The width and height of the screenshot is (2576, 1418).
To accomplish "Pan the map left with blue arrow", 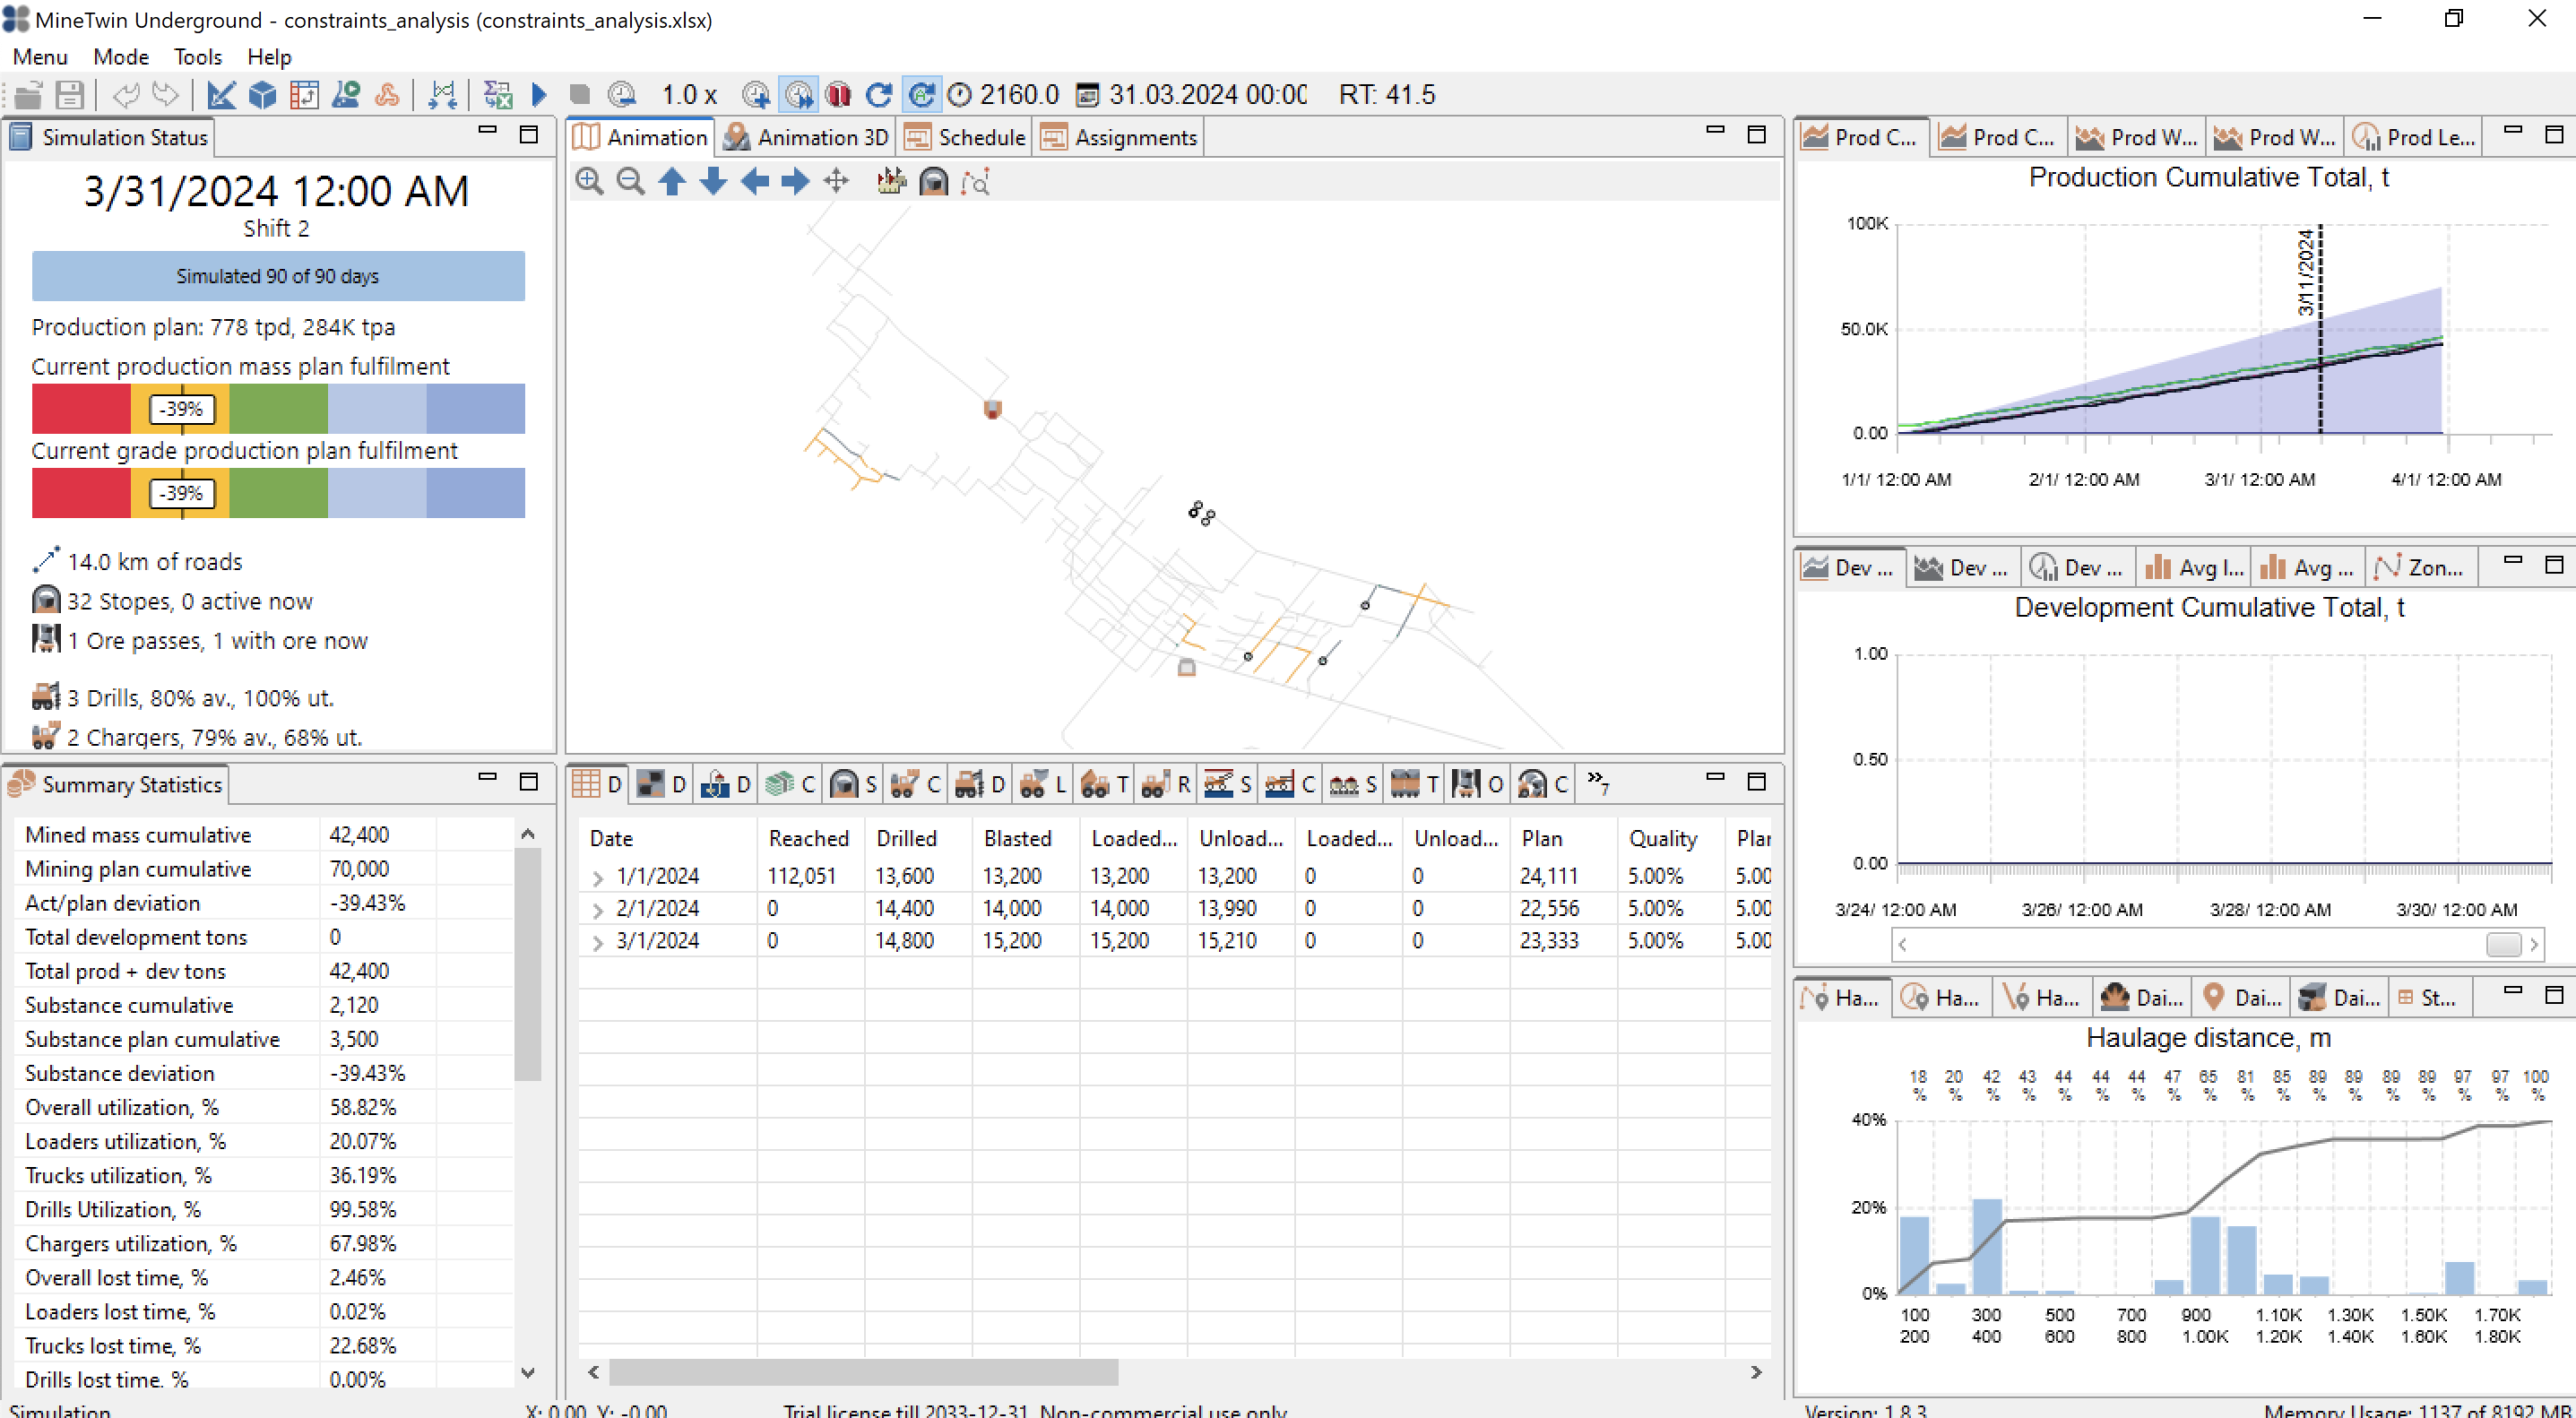I will pos(755,181).
